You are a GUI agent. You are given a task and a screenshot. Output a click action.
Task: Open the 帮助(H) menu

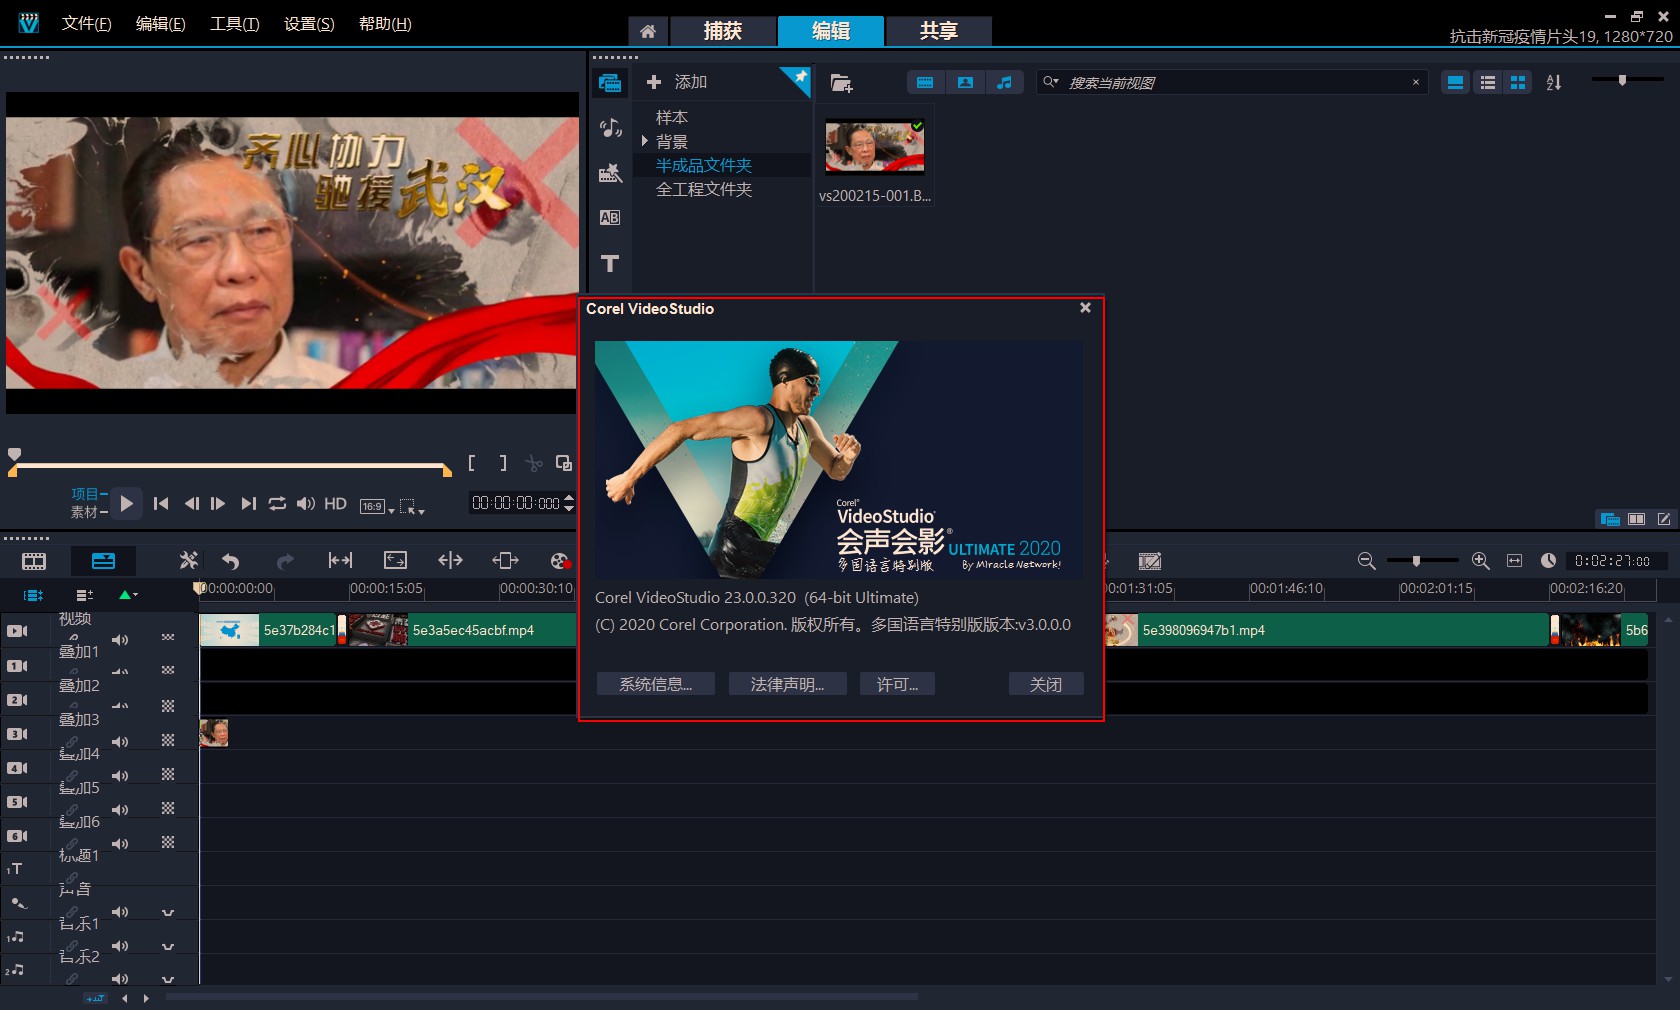[x=385, y=24]
